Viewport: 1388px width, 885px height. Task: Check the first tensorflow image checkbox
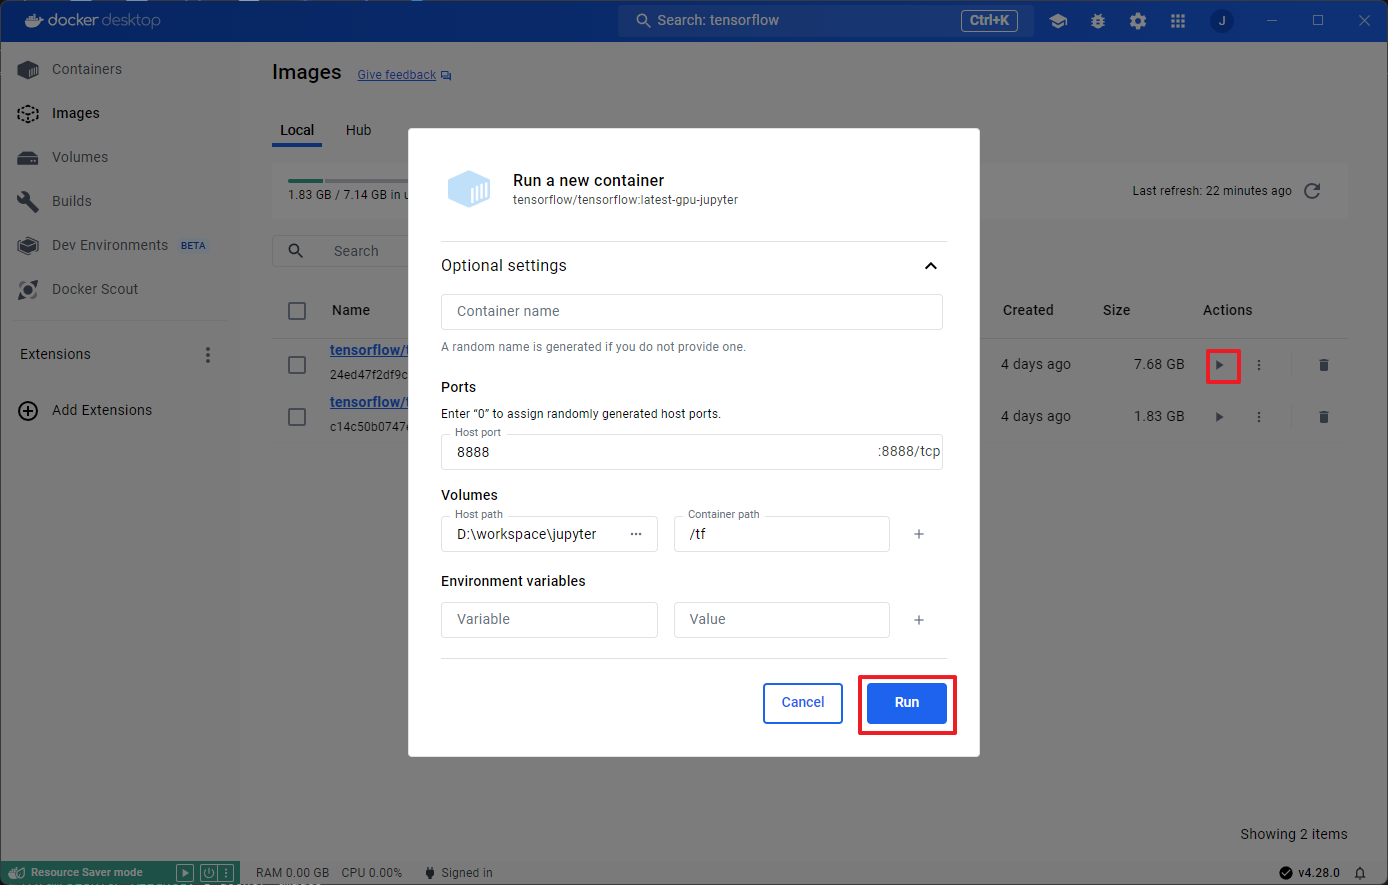[x=297, y=365]
